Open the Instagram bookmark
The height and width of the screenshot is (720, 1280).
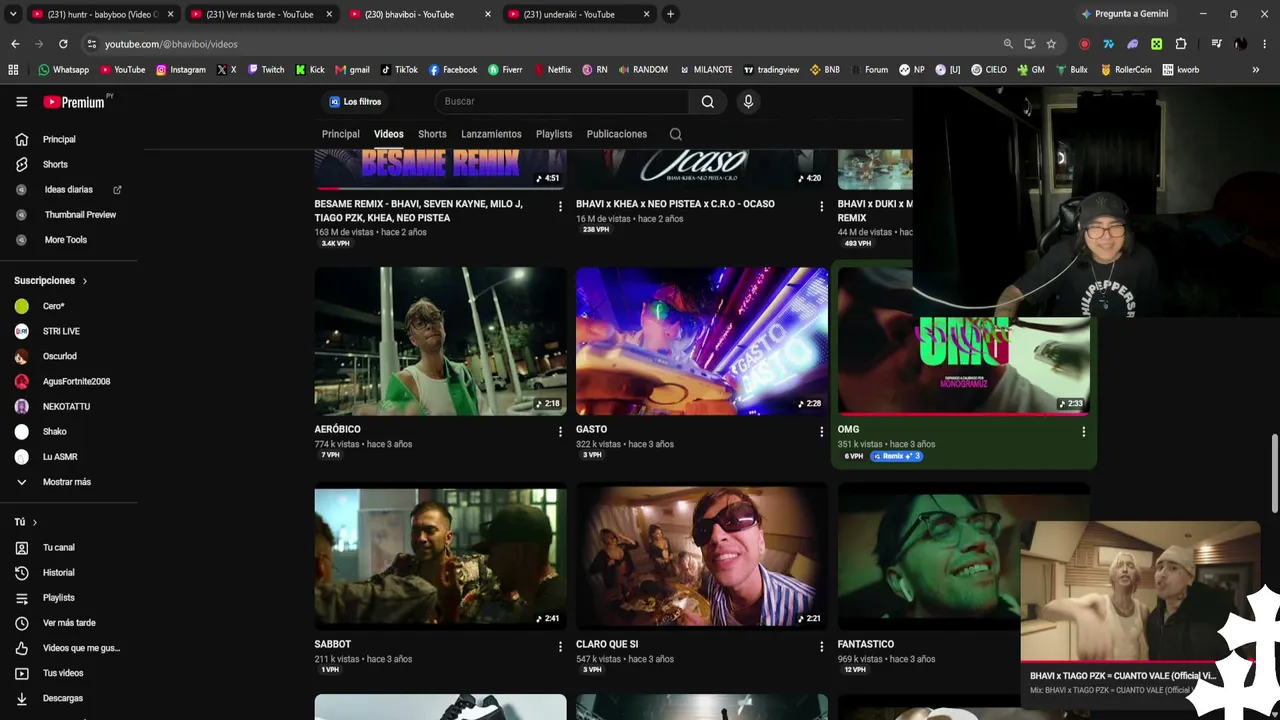pyautogui.click(x=181, y=70)
